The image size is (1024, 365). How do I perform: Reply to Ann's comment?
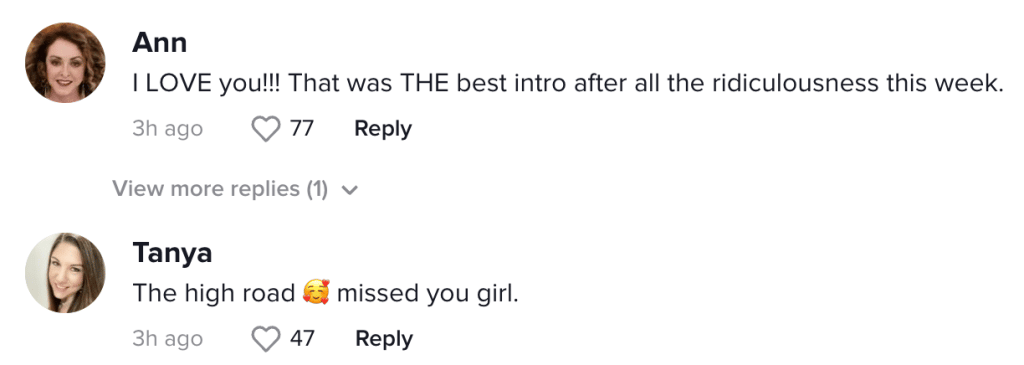383,129
